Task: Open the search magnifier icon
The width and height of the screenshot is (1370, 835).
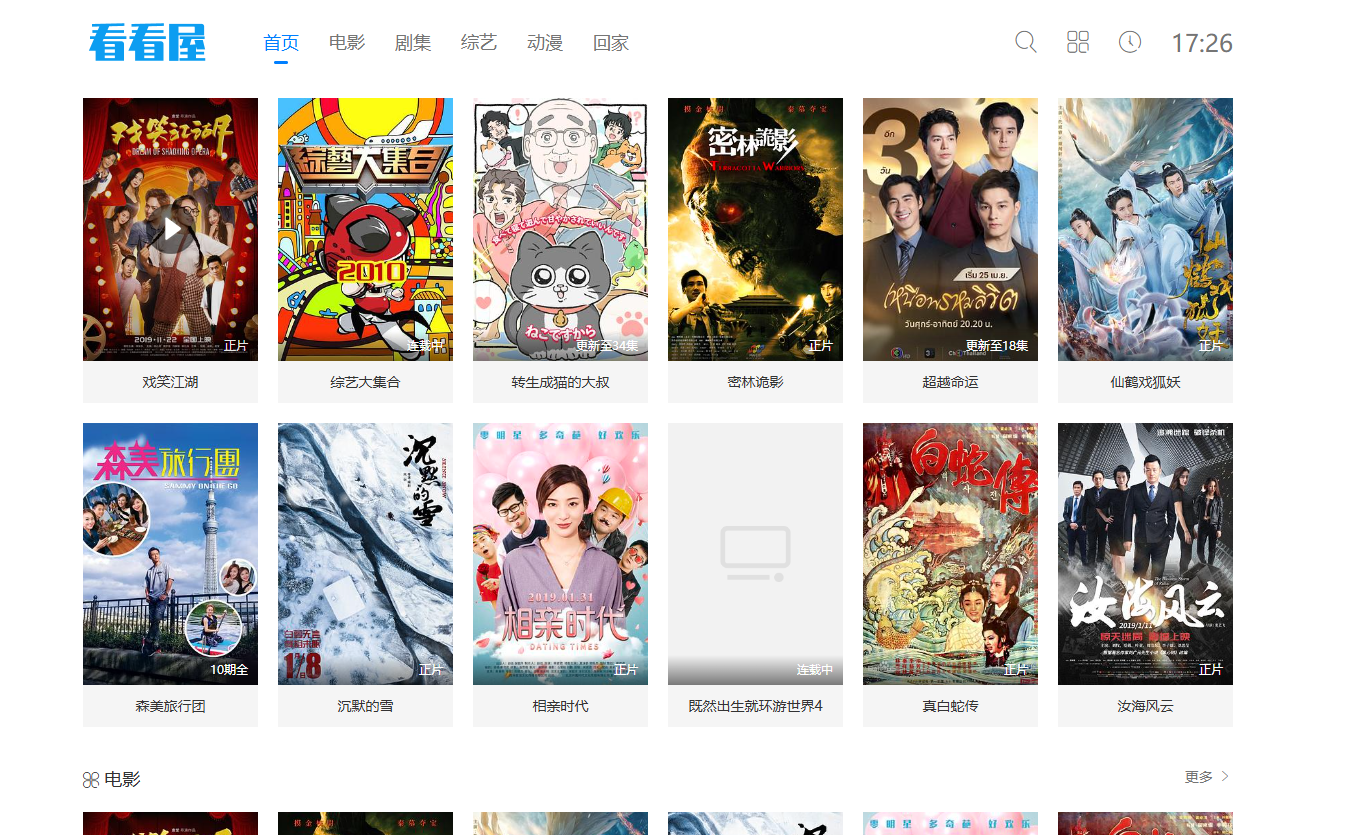Action: 1025,42
